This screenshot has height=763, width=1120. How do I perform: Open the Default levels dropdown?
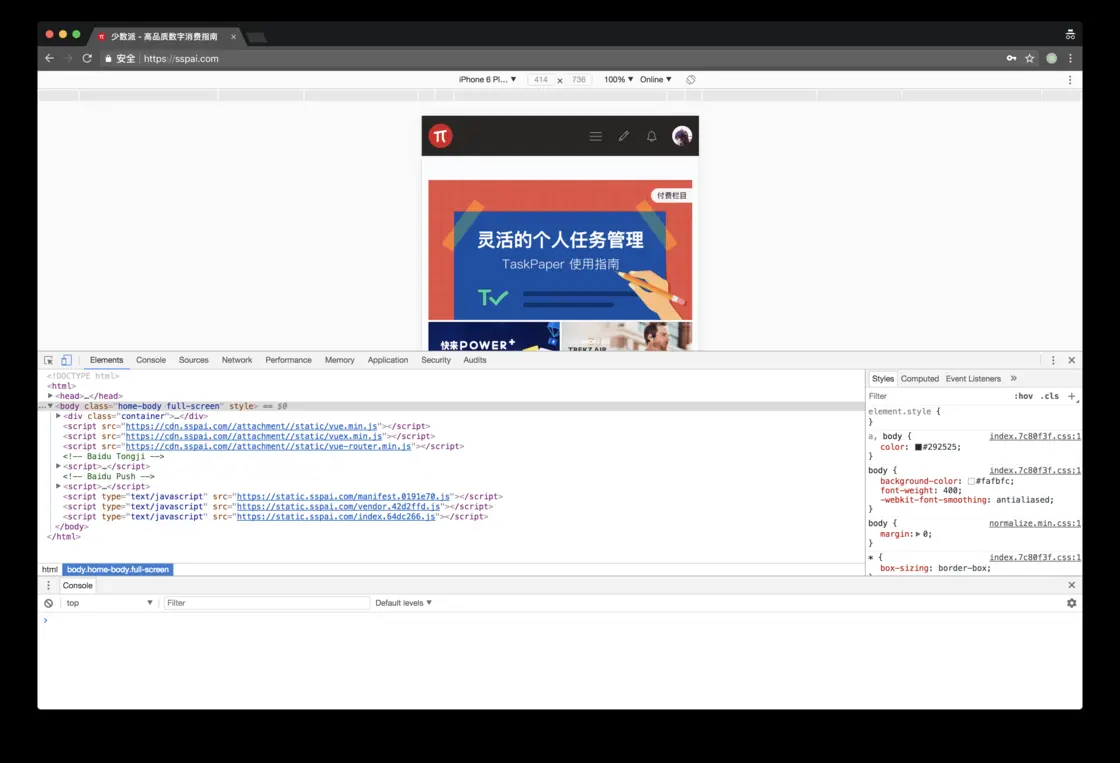[x=404, y=603]
